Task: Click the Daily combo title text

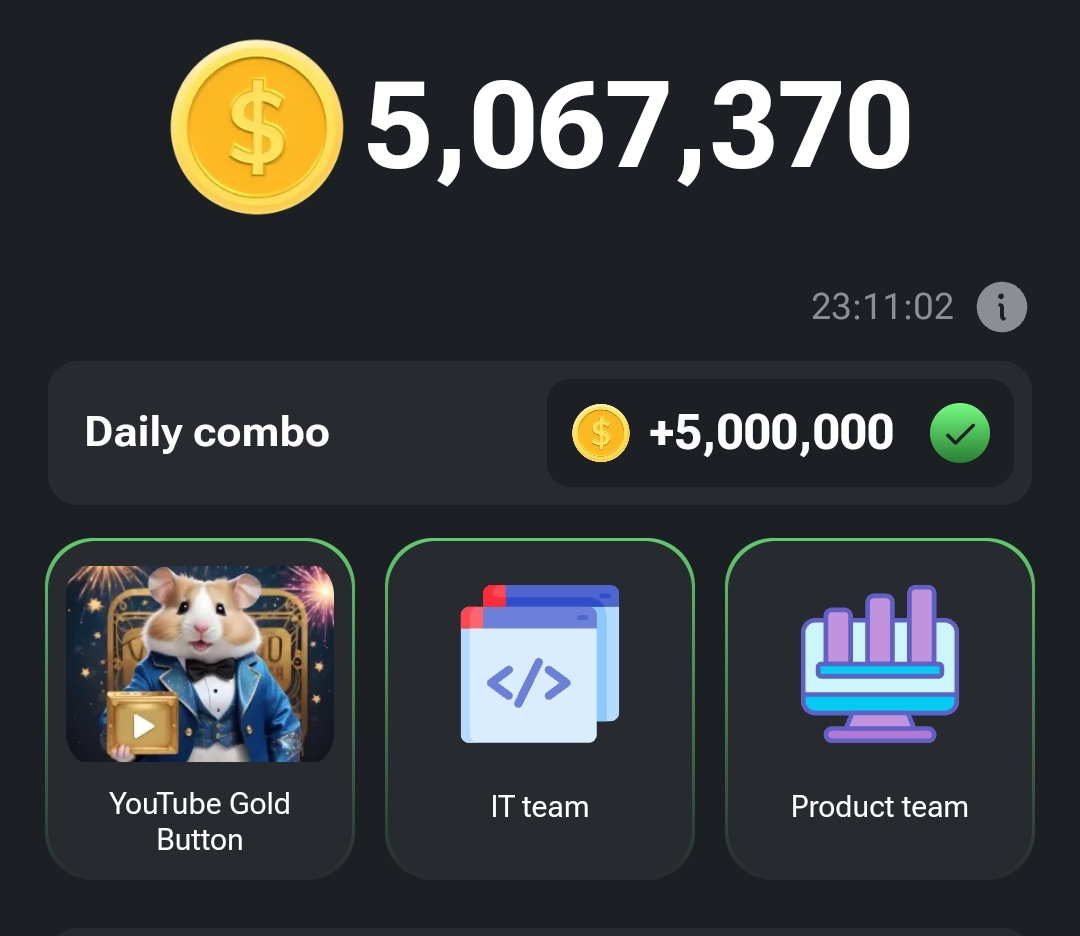Action: click(x=207, y=433)
